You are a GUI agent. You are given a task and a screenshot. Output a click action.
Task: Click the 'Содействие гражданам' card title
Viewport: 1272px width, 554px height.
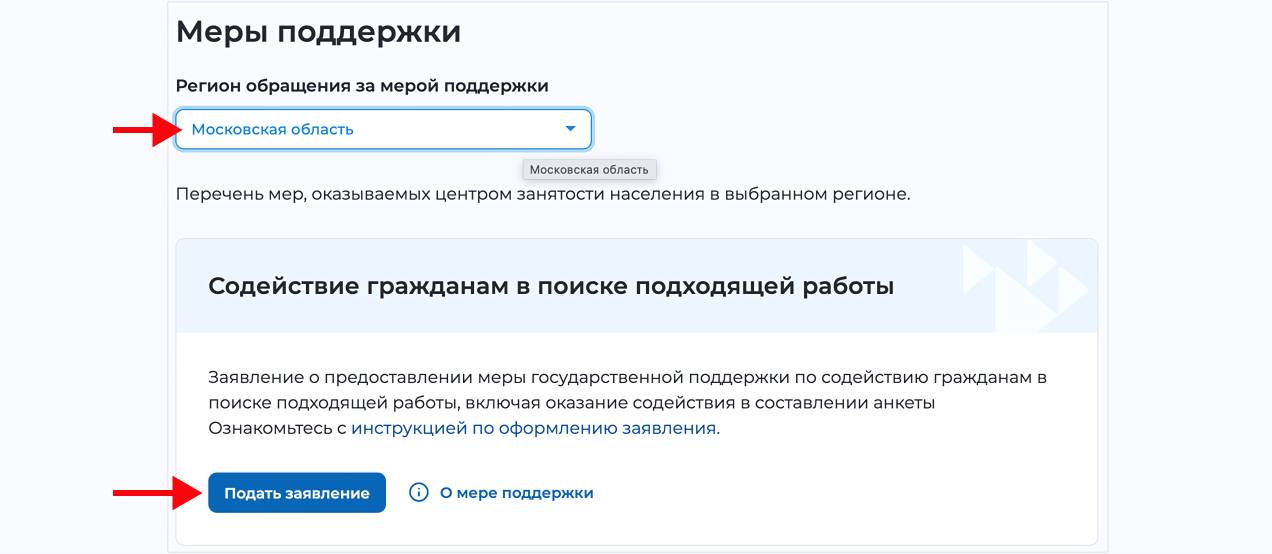[551, 286]
